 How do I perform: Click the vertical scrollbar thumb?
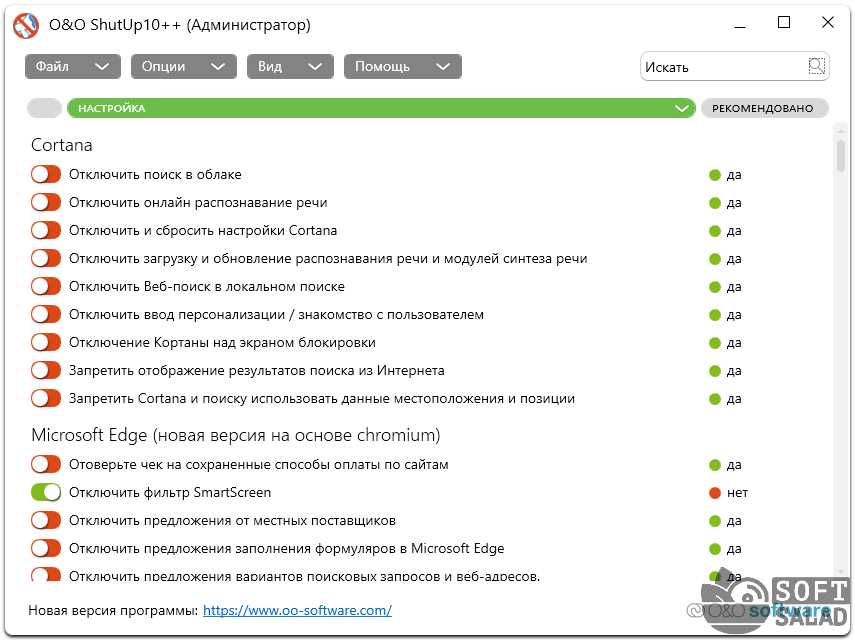point(841,156)
